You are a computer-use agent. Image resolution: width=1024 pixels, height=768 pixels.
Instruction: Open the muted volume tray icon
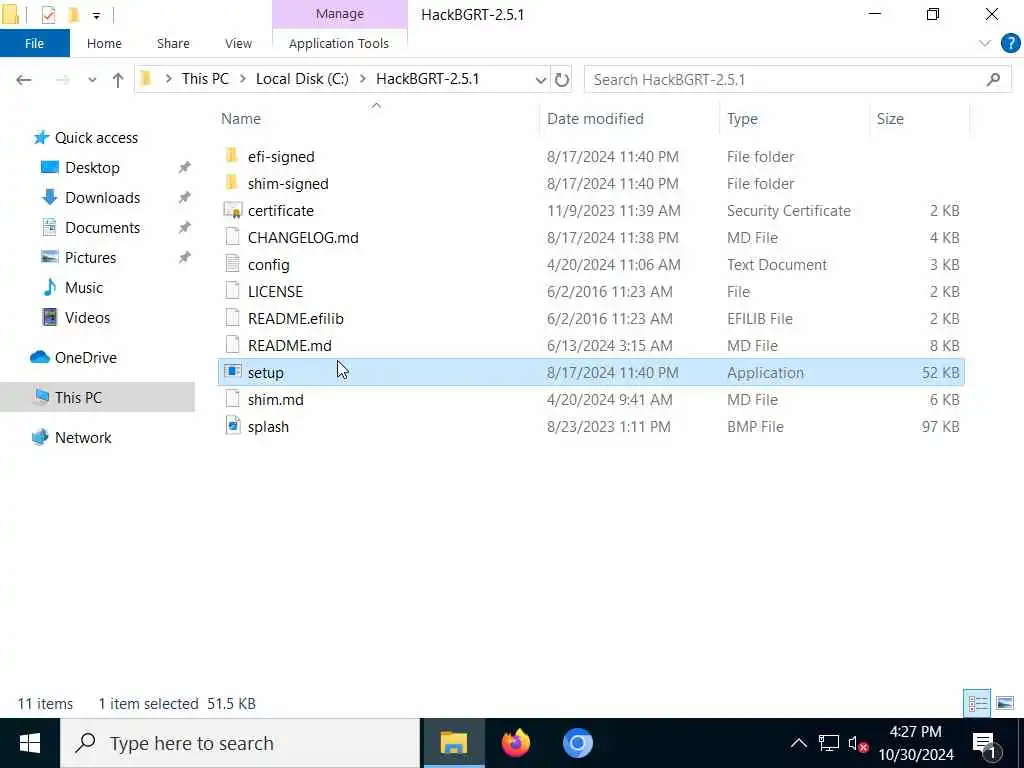pos(857,744)
